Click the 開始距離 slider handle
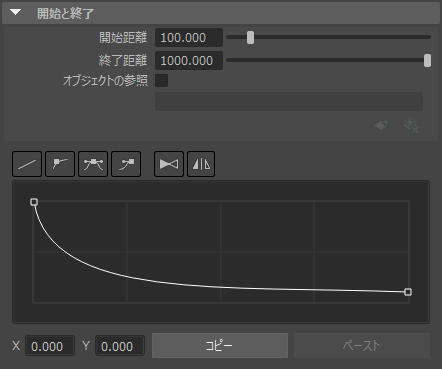This screenshot has height=369, width=442. tap(250, 37)
